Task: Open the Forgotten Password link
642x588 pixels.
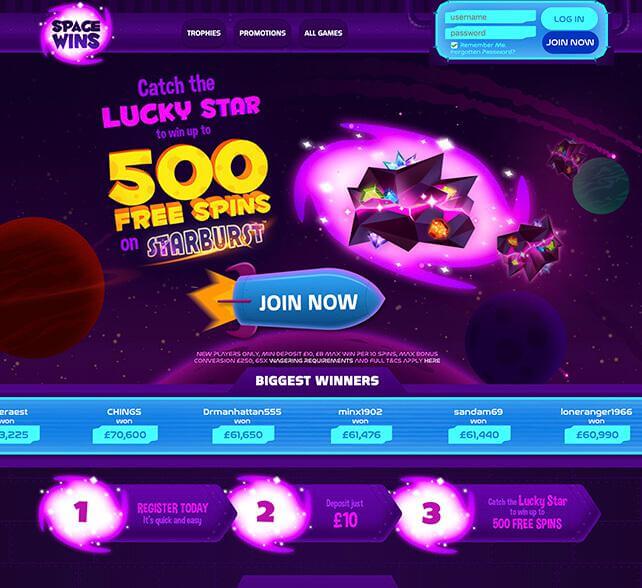Action: [x=482, y=52]
